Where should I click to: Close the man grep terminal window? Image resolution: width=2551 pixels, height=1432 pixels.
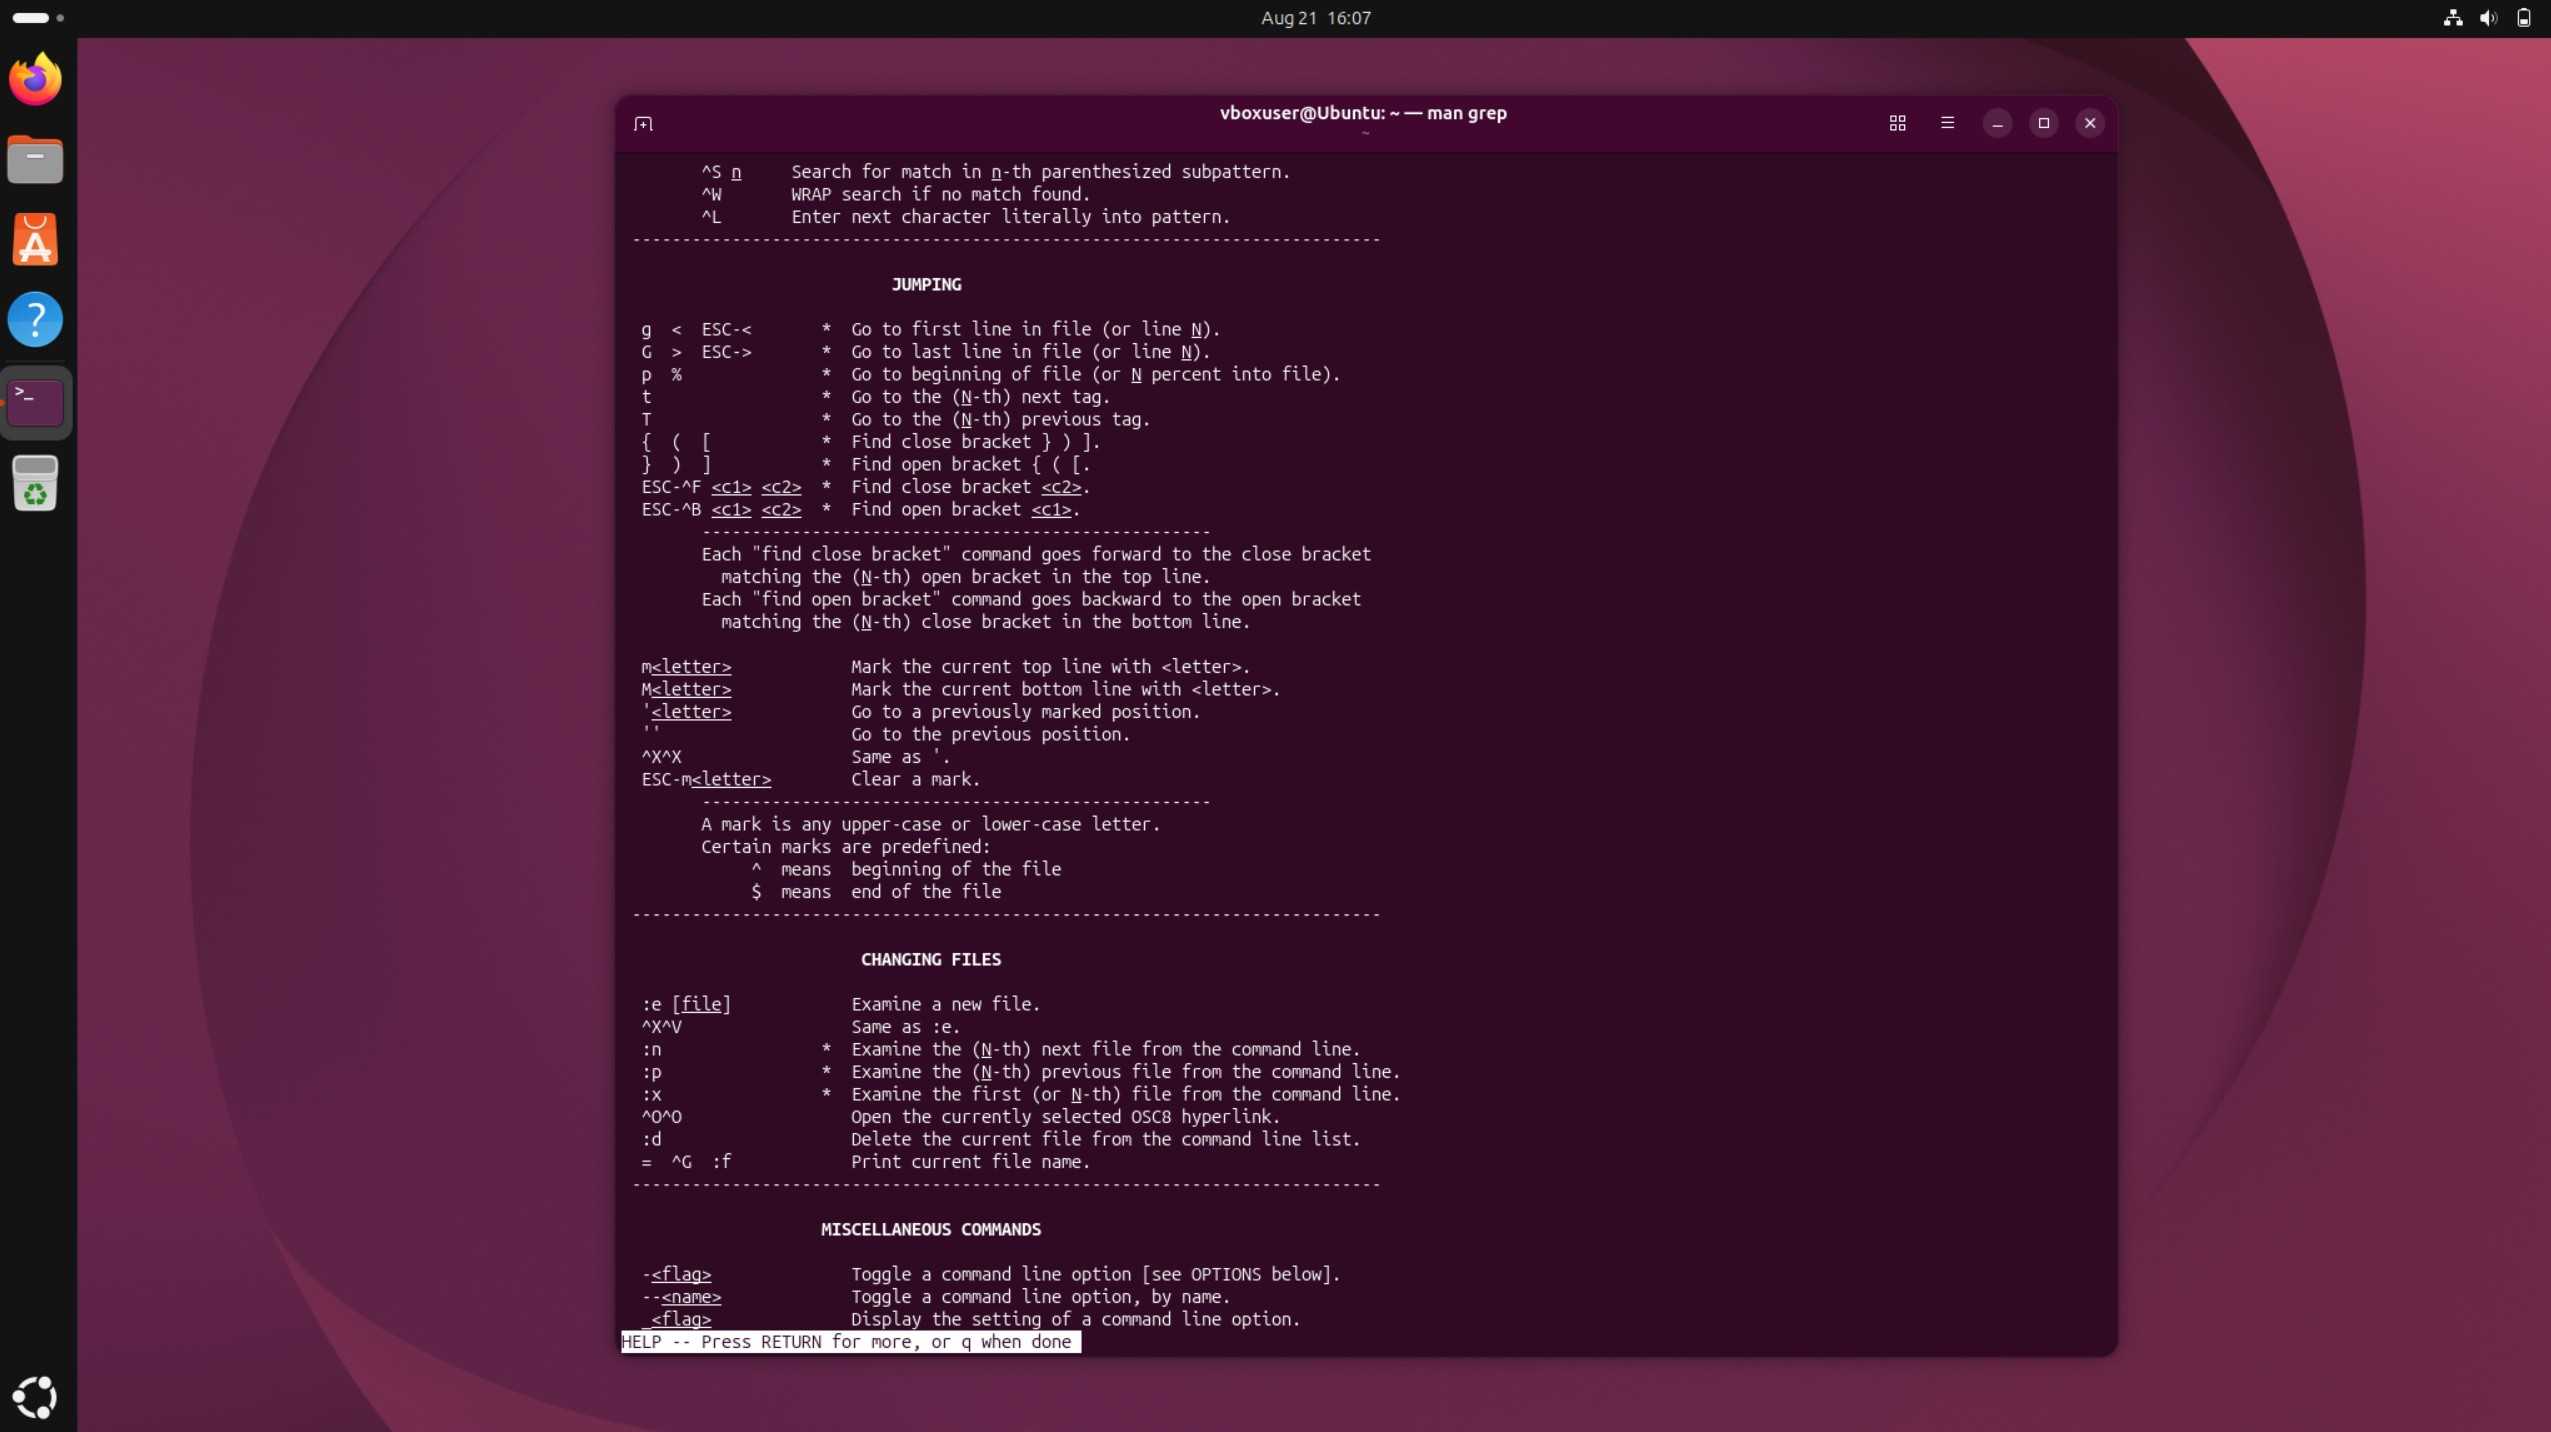tap(2089, 123)
